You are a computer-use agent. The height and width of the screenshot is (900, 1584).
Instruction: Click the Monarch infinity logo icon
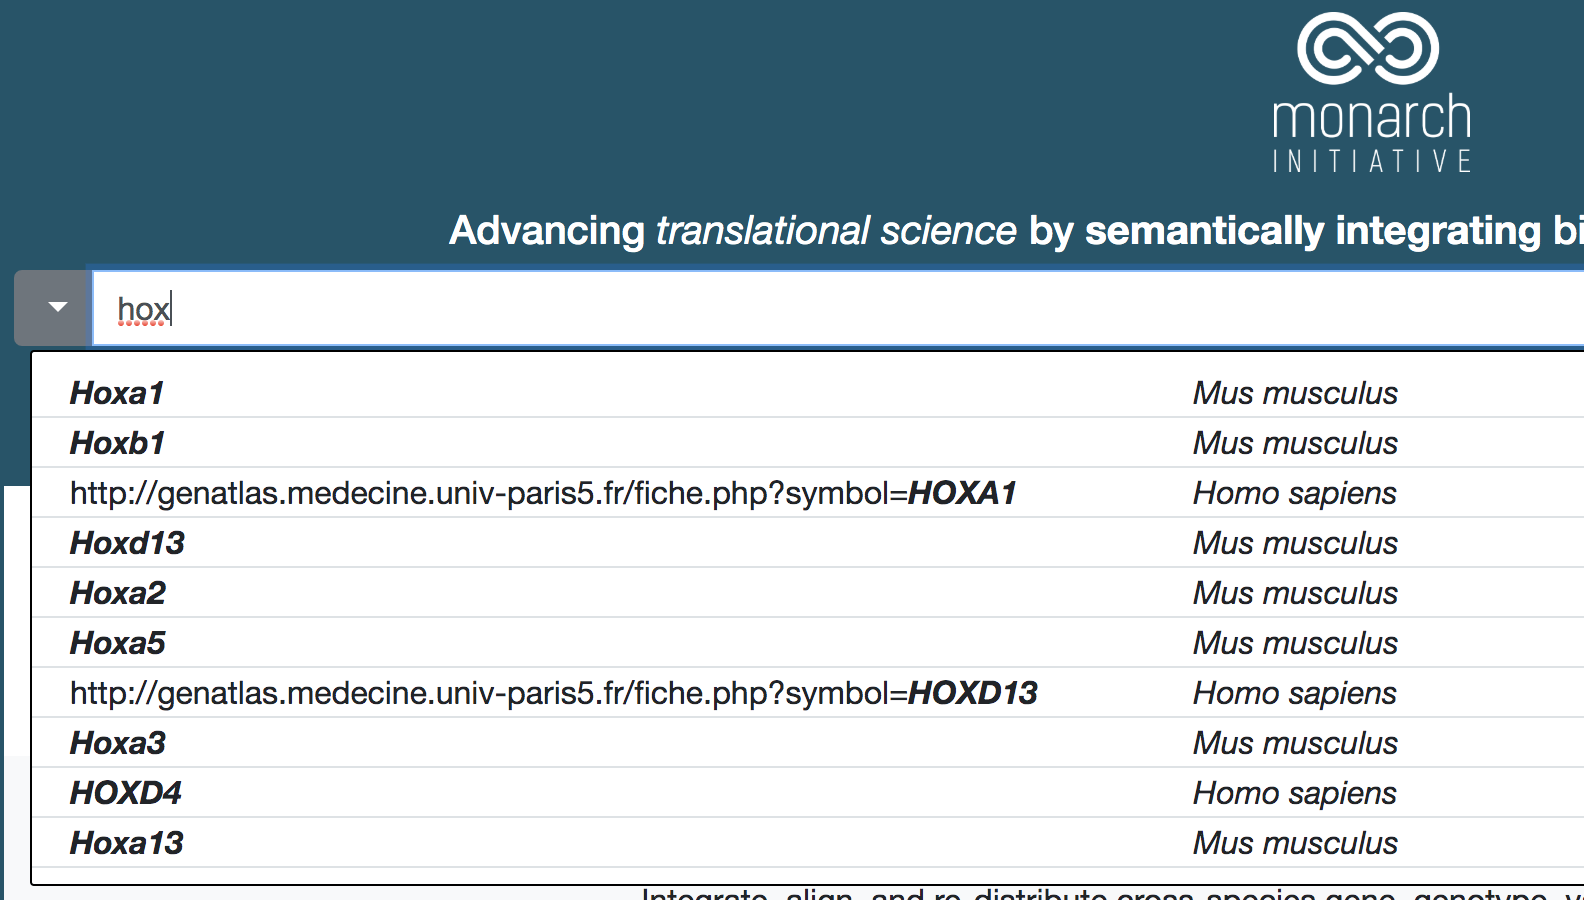tap(1368, 48)
